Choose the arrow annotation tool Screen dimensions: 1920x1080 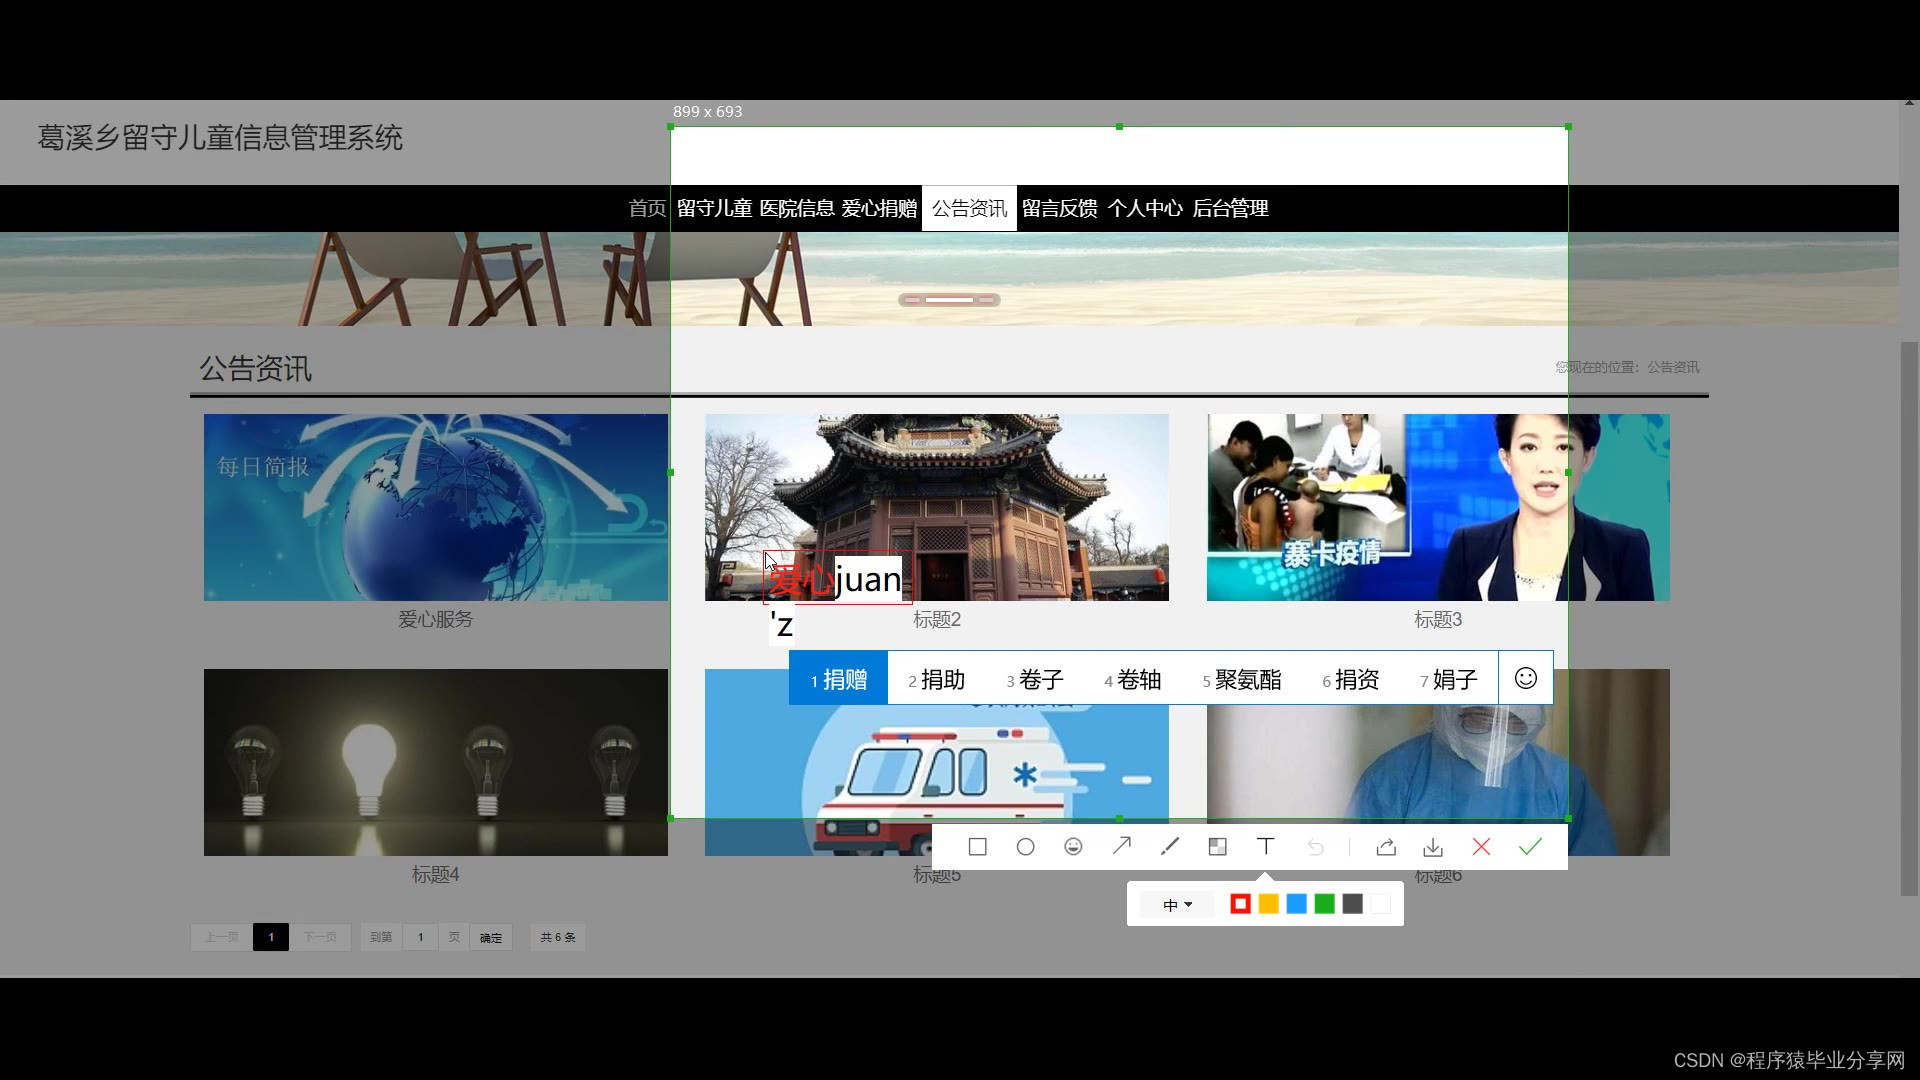[1122, 846]
